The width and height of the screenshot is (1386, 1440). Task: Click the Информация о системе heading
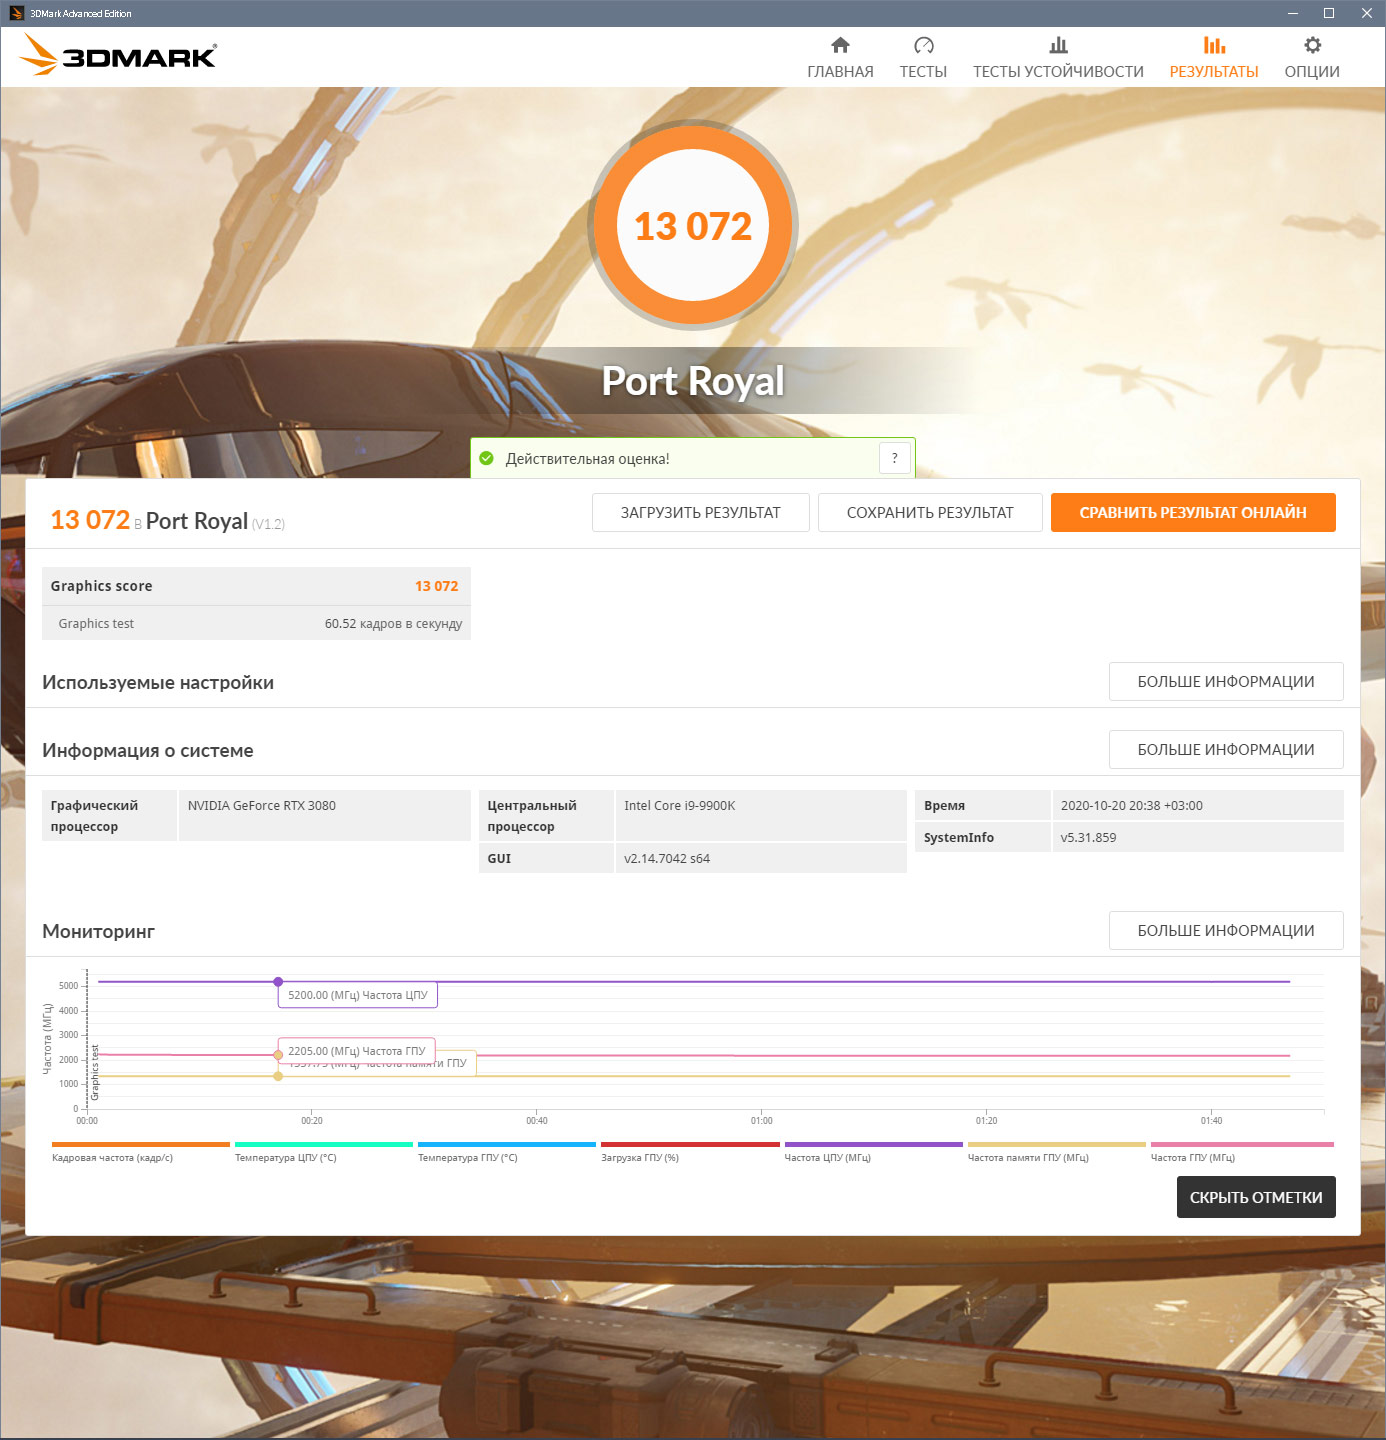(x=148, y=750)
